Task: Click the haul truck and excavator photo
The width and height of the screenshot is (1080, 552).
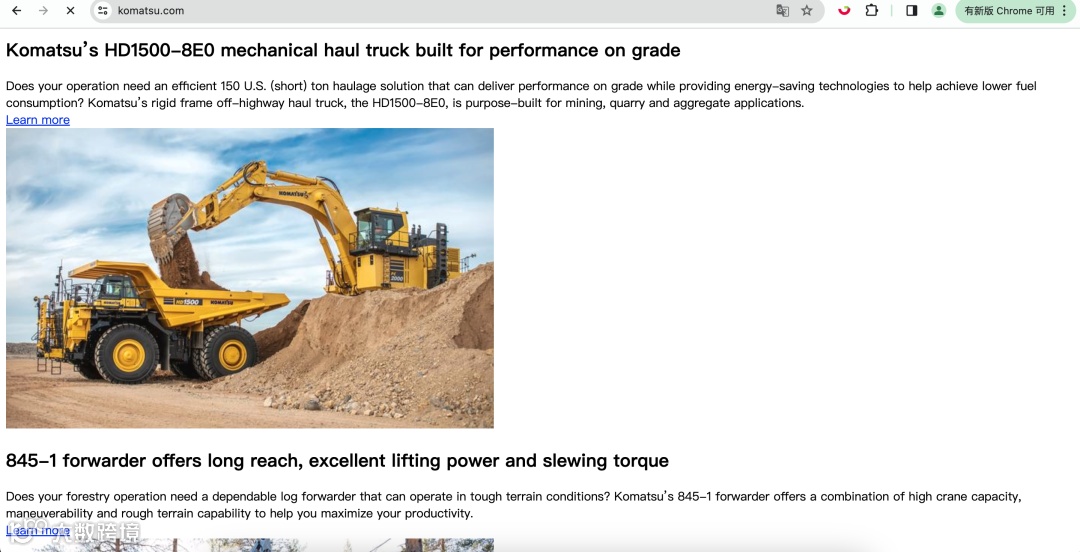Action: (250, 278)
